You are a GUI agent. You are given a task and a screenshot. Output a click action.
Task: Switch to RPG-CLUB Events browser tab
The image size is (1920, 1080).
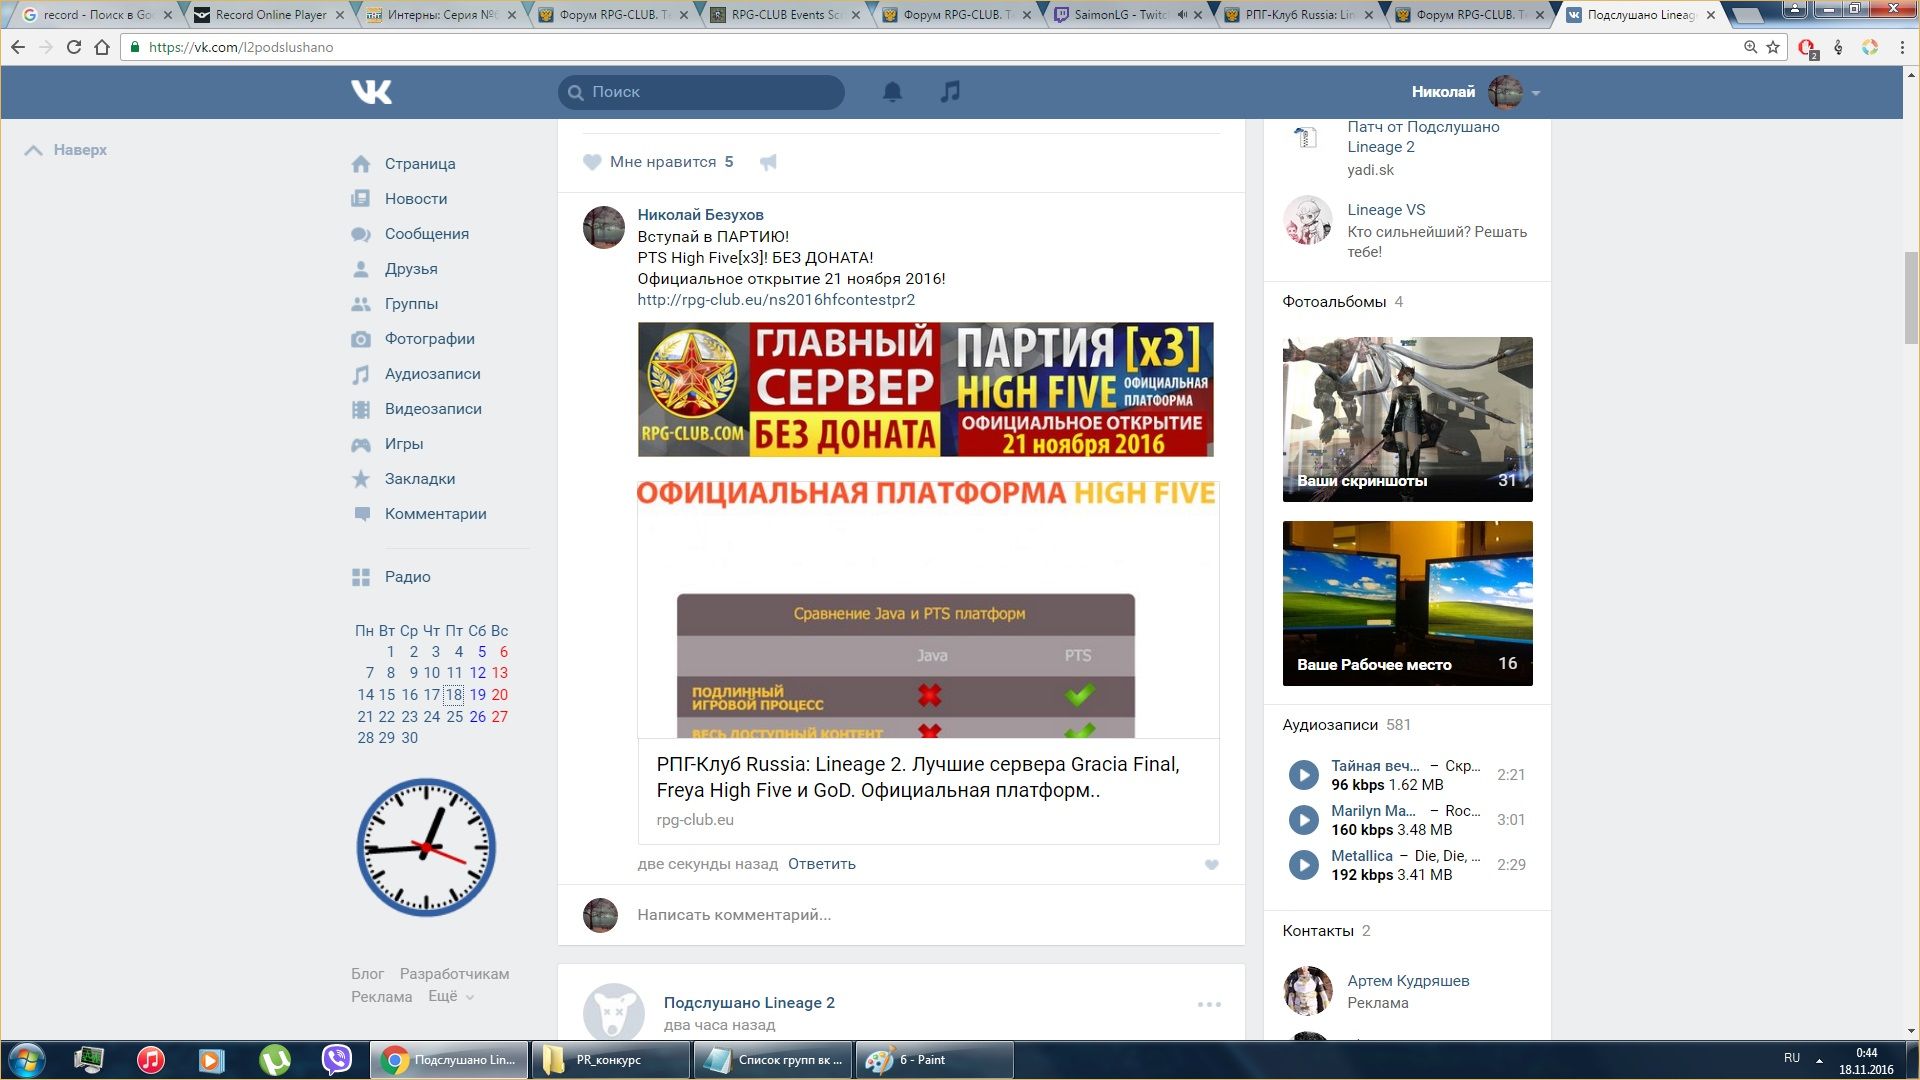tap(786, 15)
